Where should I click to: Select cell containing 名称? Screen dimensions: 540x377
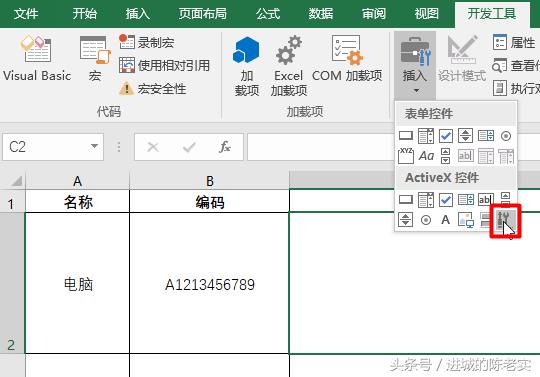pyautogui.click(x=77, y=201)
